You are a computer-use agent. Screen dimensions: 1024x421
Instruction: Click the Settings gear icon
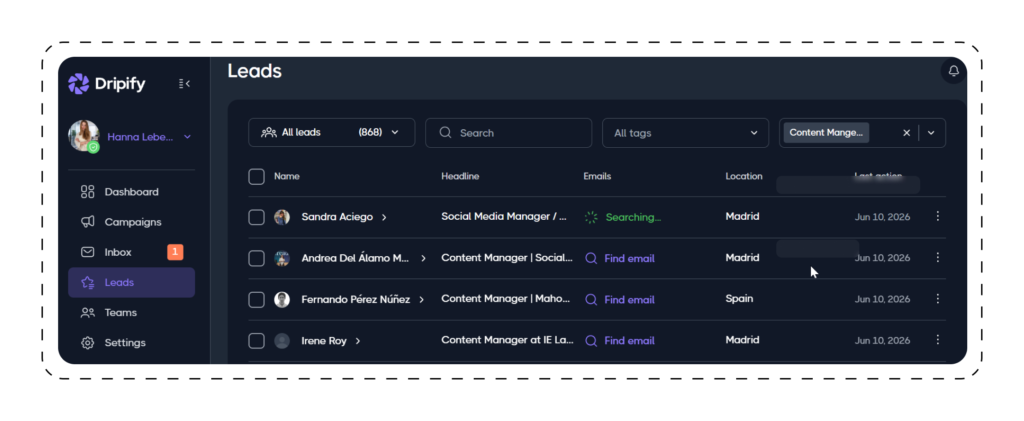coord(88,343)
